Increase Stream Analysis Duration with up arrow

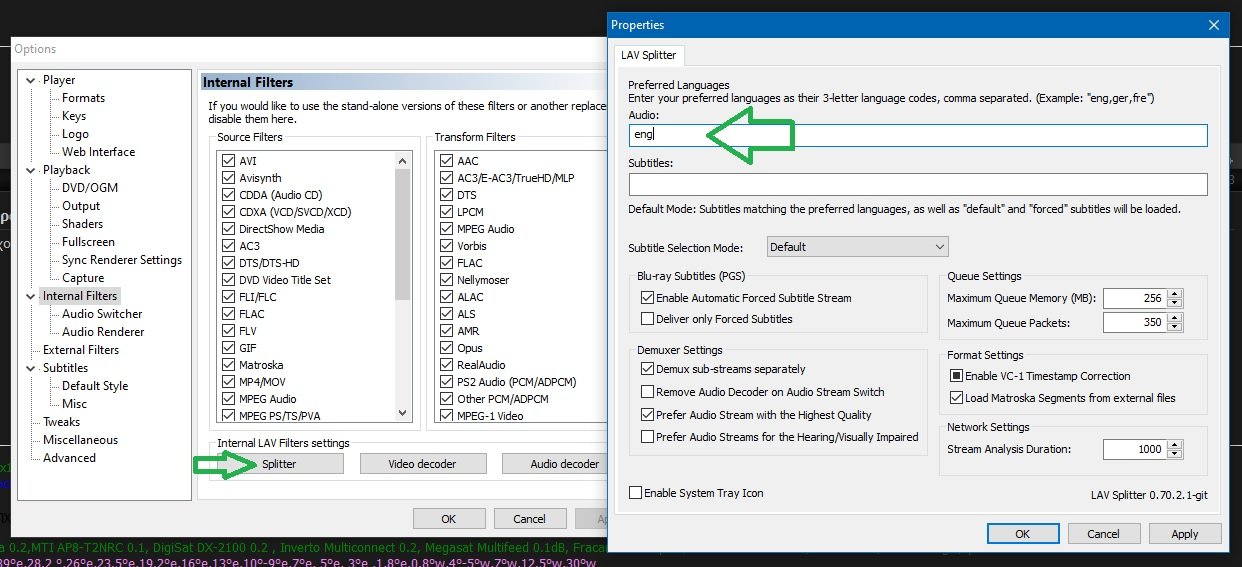coord(1175,445)
